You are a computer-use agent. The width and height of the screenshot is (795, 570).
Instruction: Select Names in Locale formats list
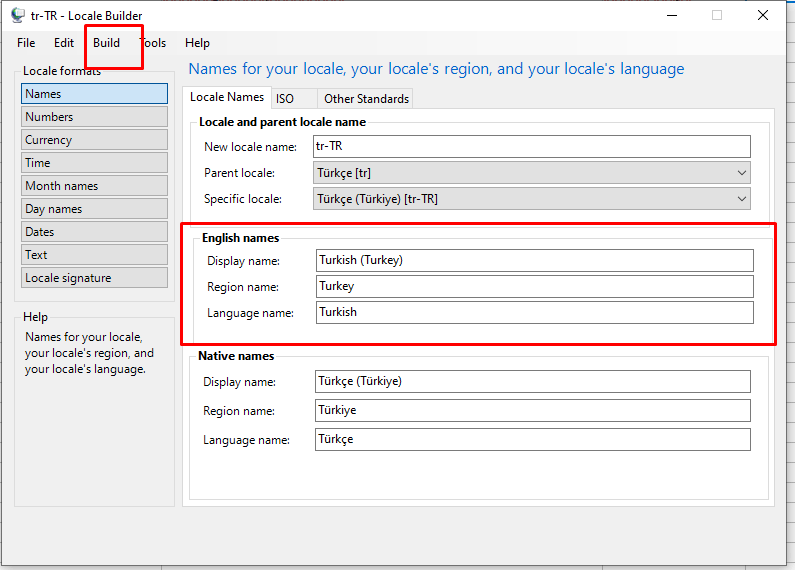(94, 94)
